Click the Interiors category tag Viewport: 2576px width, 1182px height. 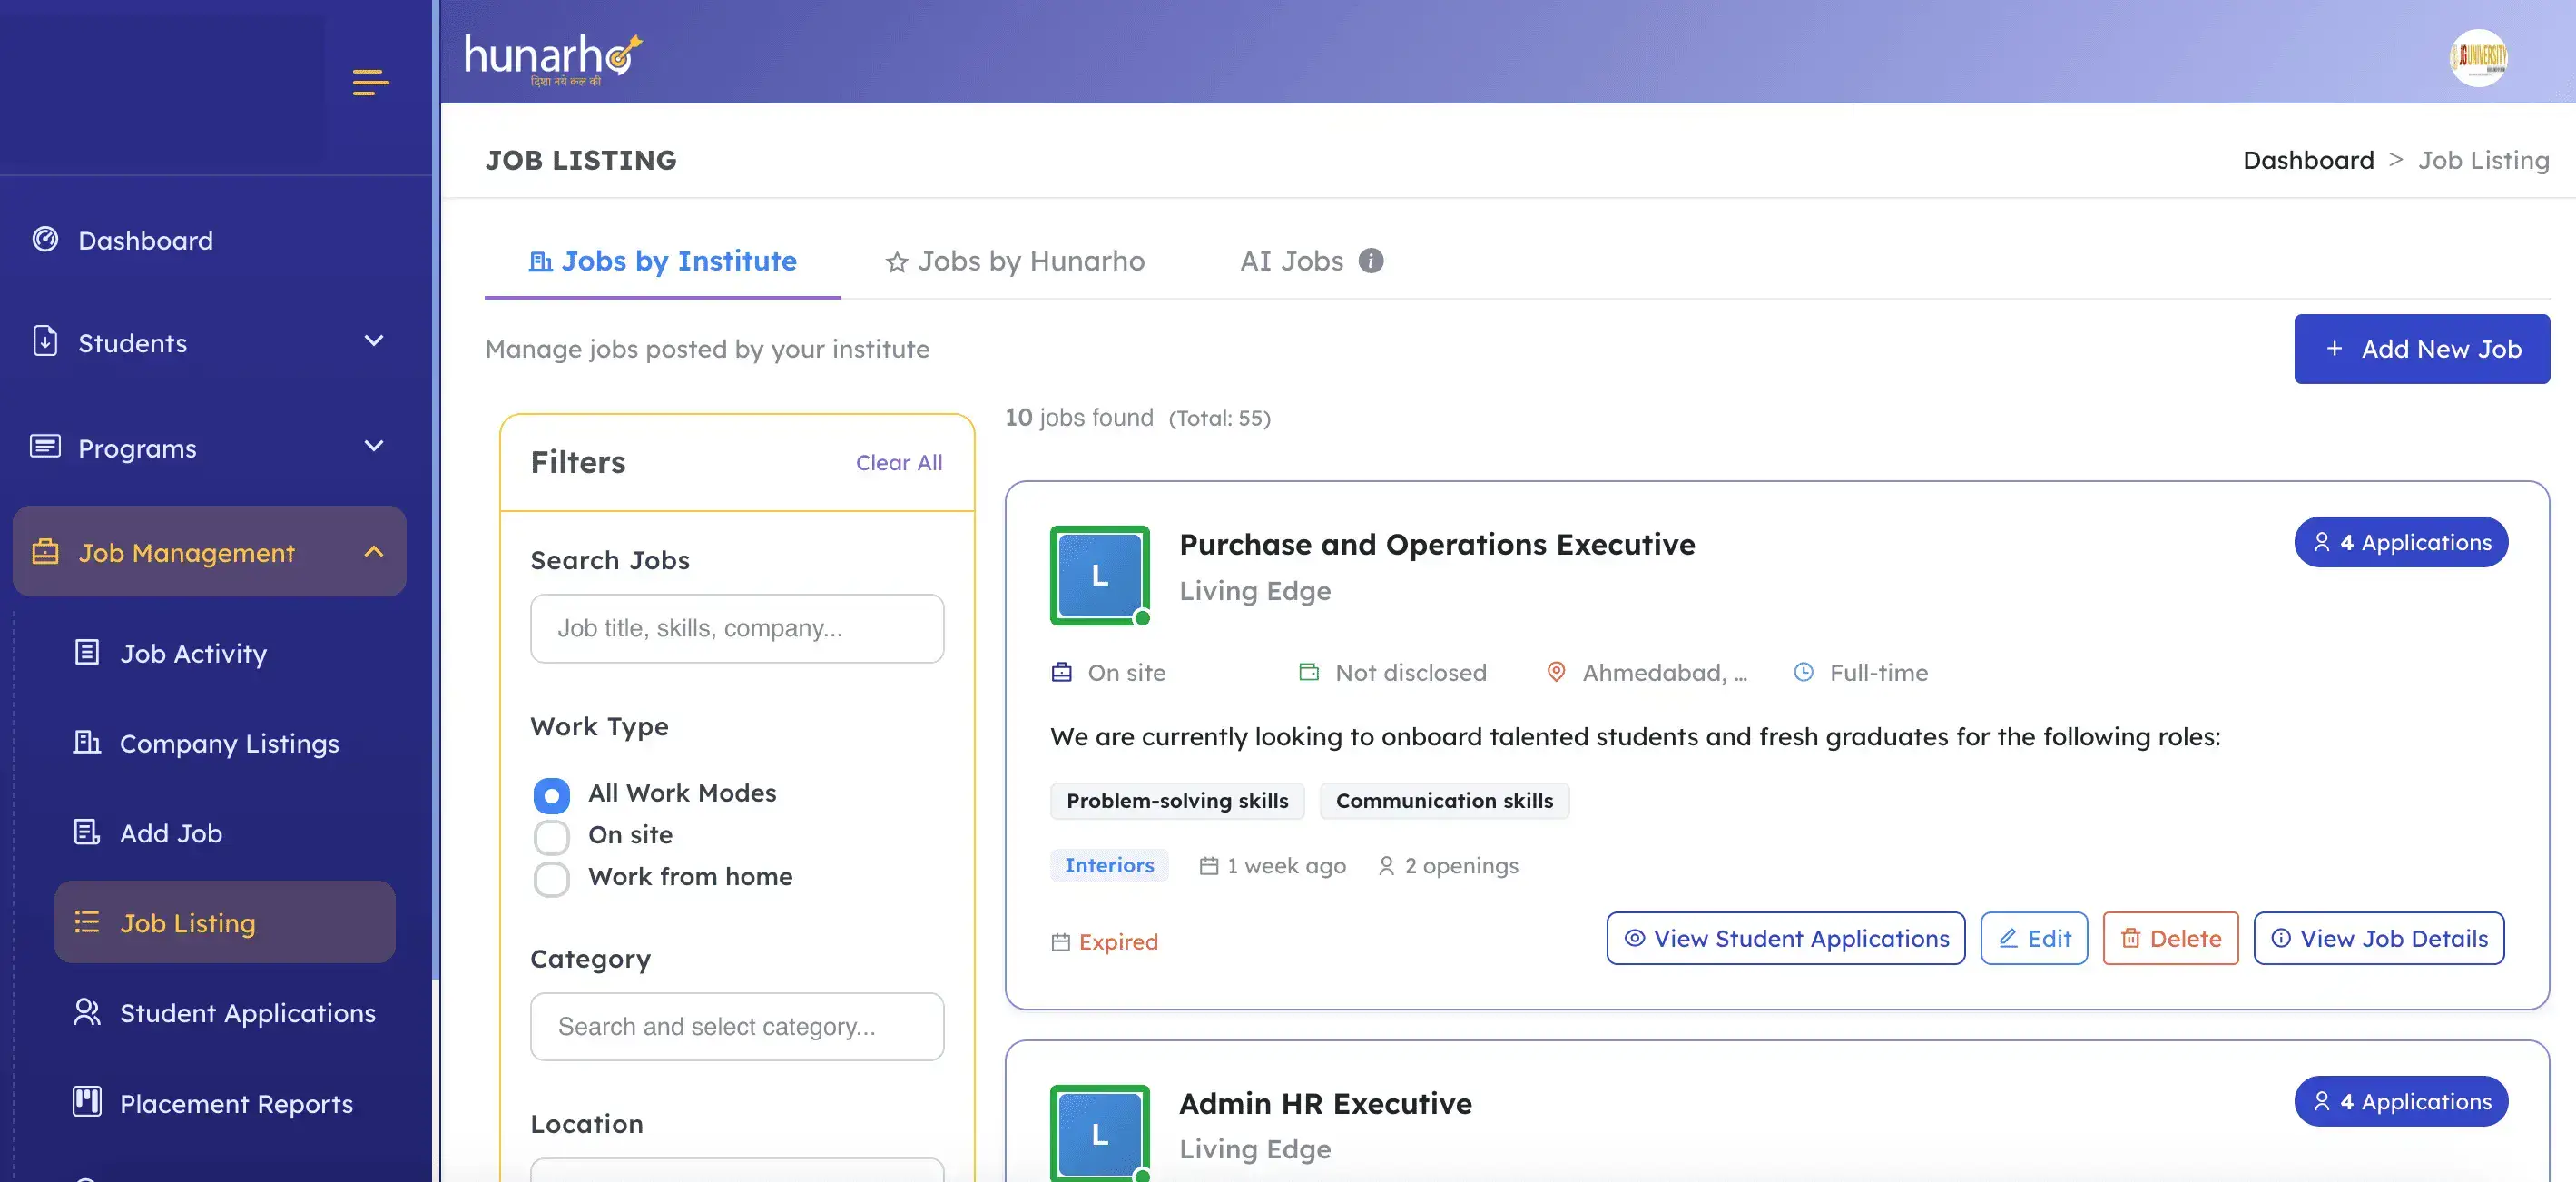(x=1109, y=865)
